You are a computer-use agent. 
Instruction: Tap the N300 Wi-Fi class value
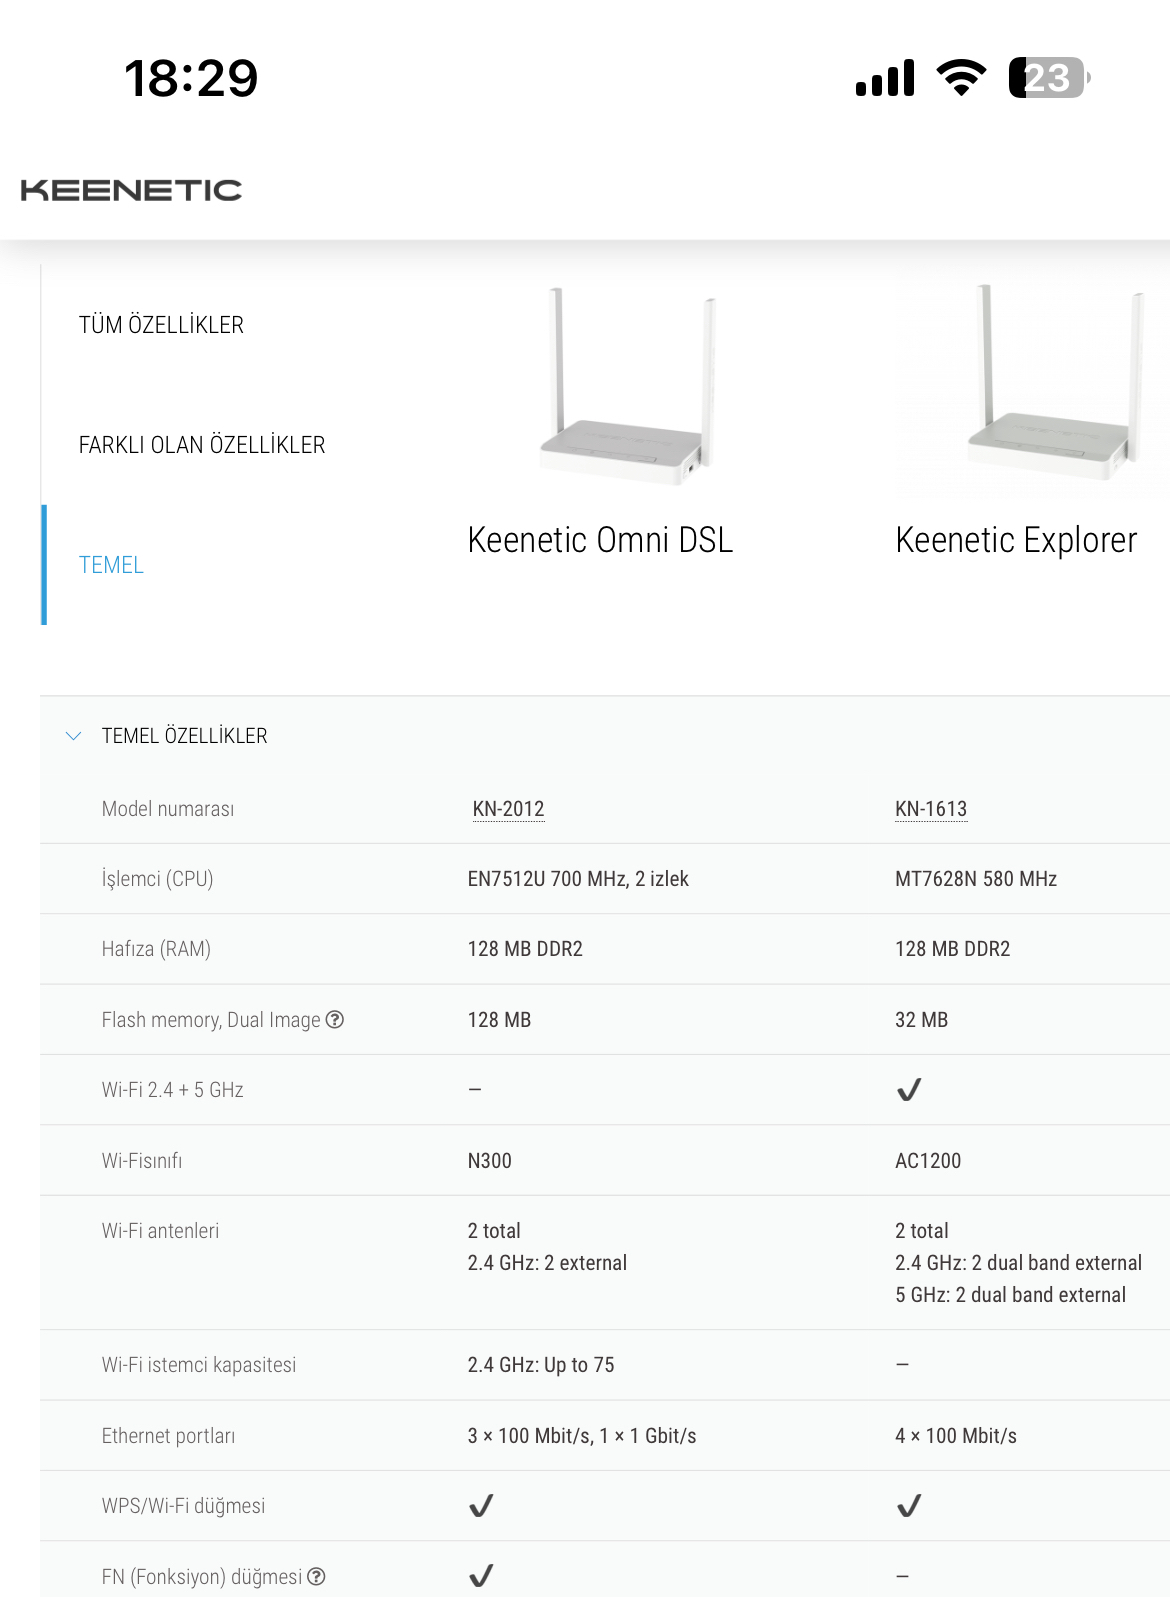pos(489,1161)
